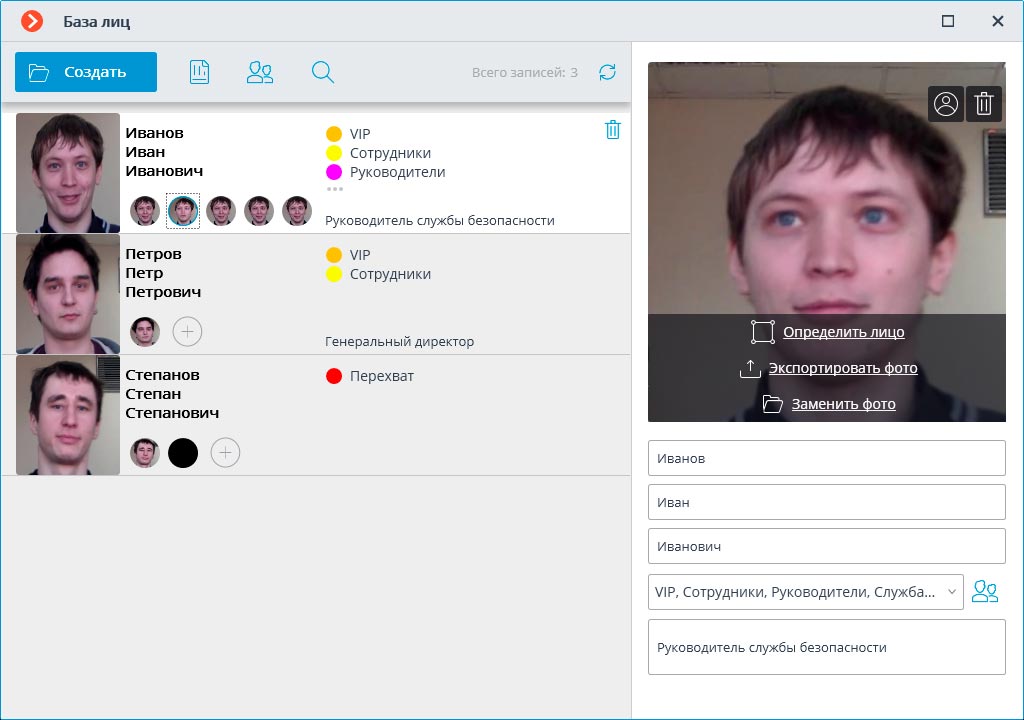
Task: Click Экспортировать фото link
Action: pos(842,368)
